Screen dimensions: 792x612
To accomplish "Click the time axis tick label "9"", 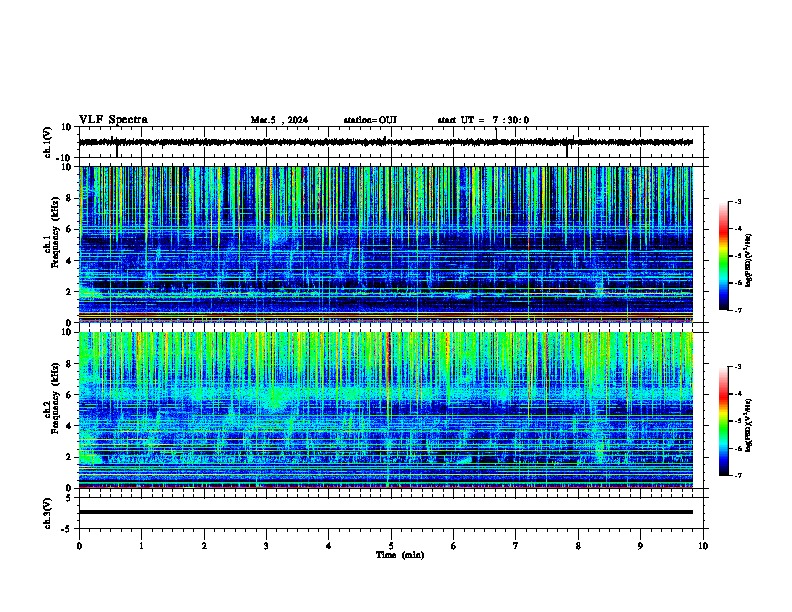I will click(640, 546).
